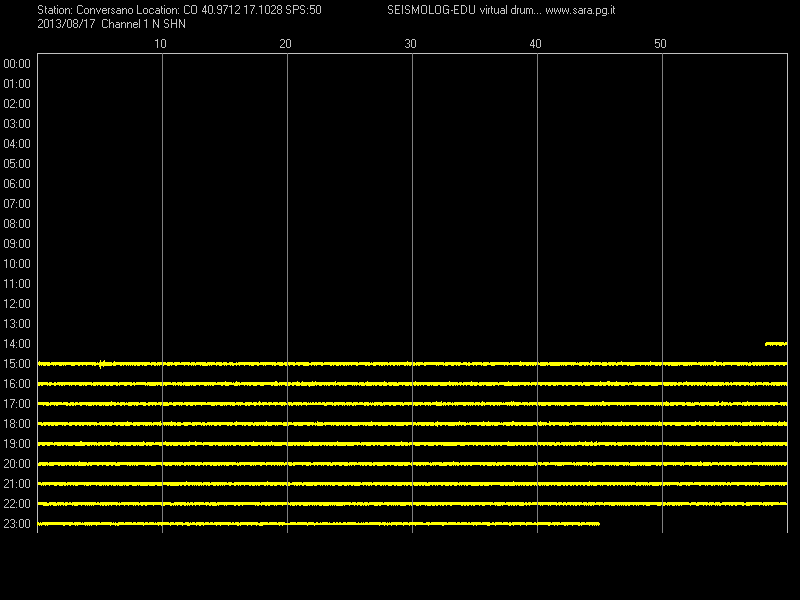Click the 00:00 hour label

click(17, 64)
